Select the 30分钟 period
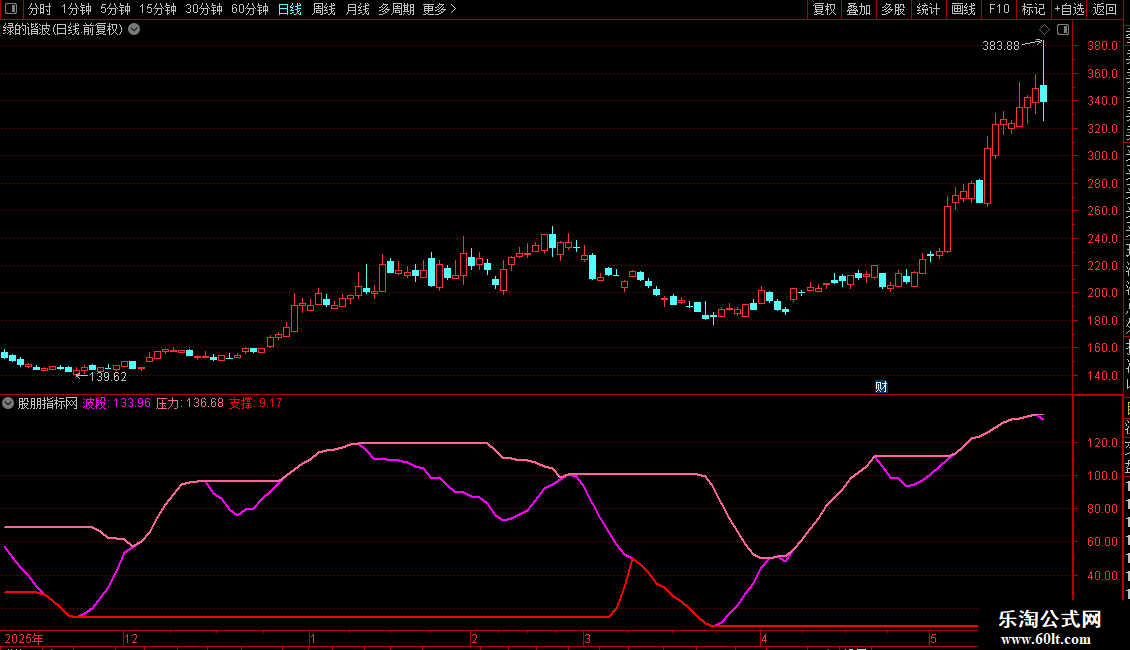Screen dimensions: 1130x650 coord(203,9)
